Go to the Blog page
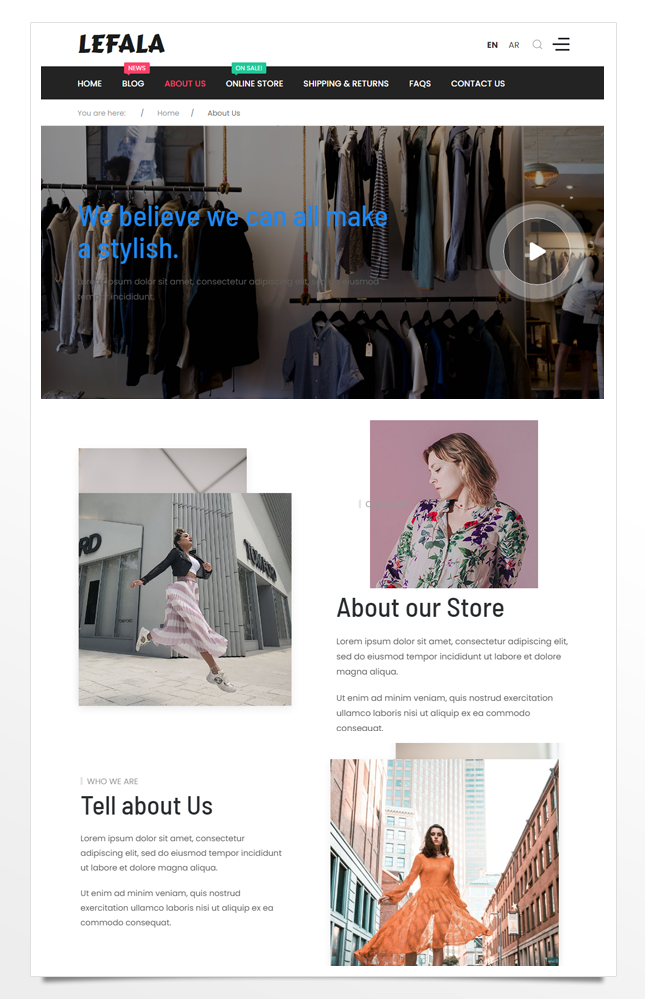645x999 pixels. [133, 83]
